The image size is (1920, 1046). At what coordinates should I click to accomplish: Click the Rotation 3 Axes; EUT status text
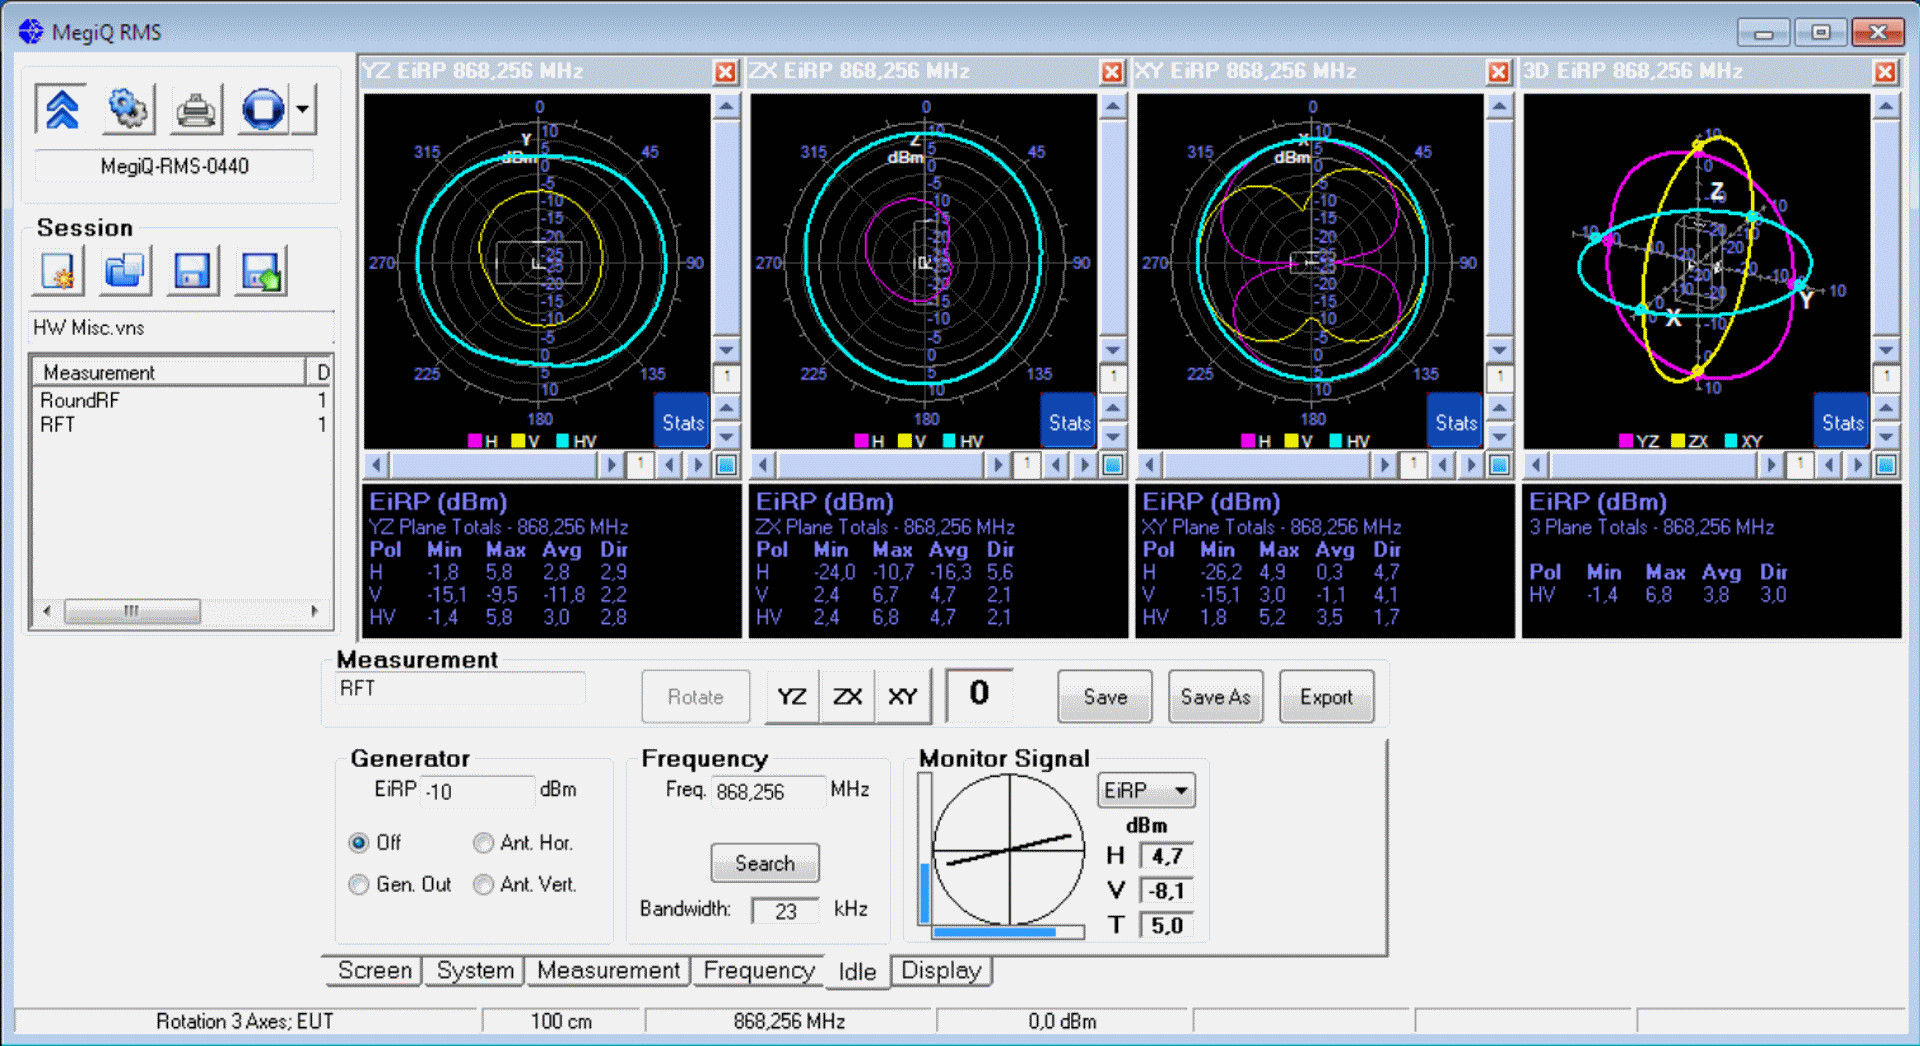tap(244, 1021)
